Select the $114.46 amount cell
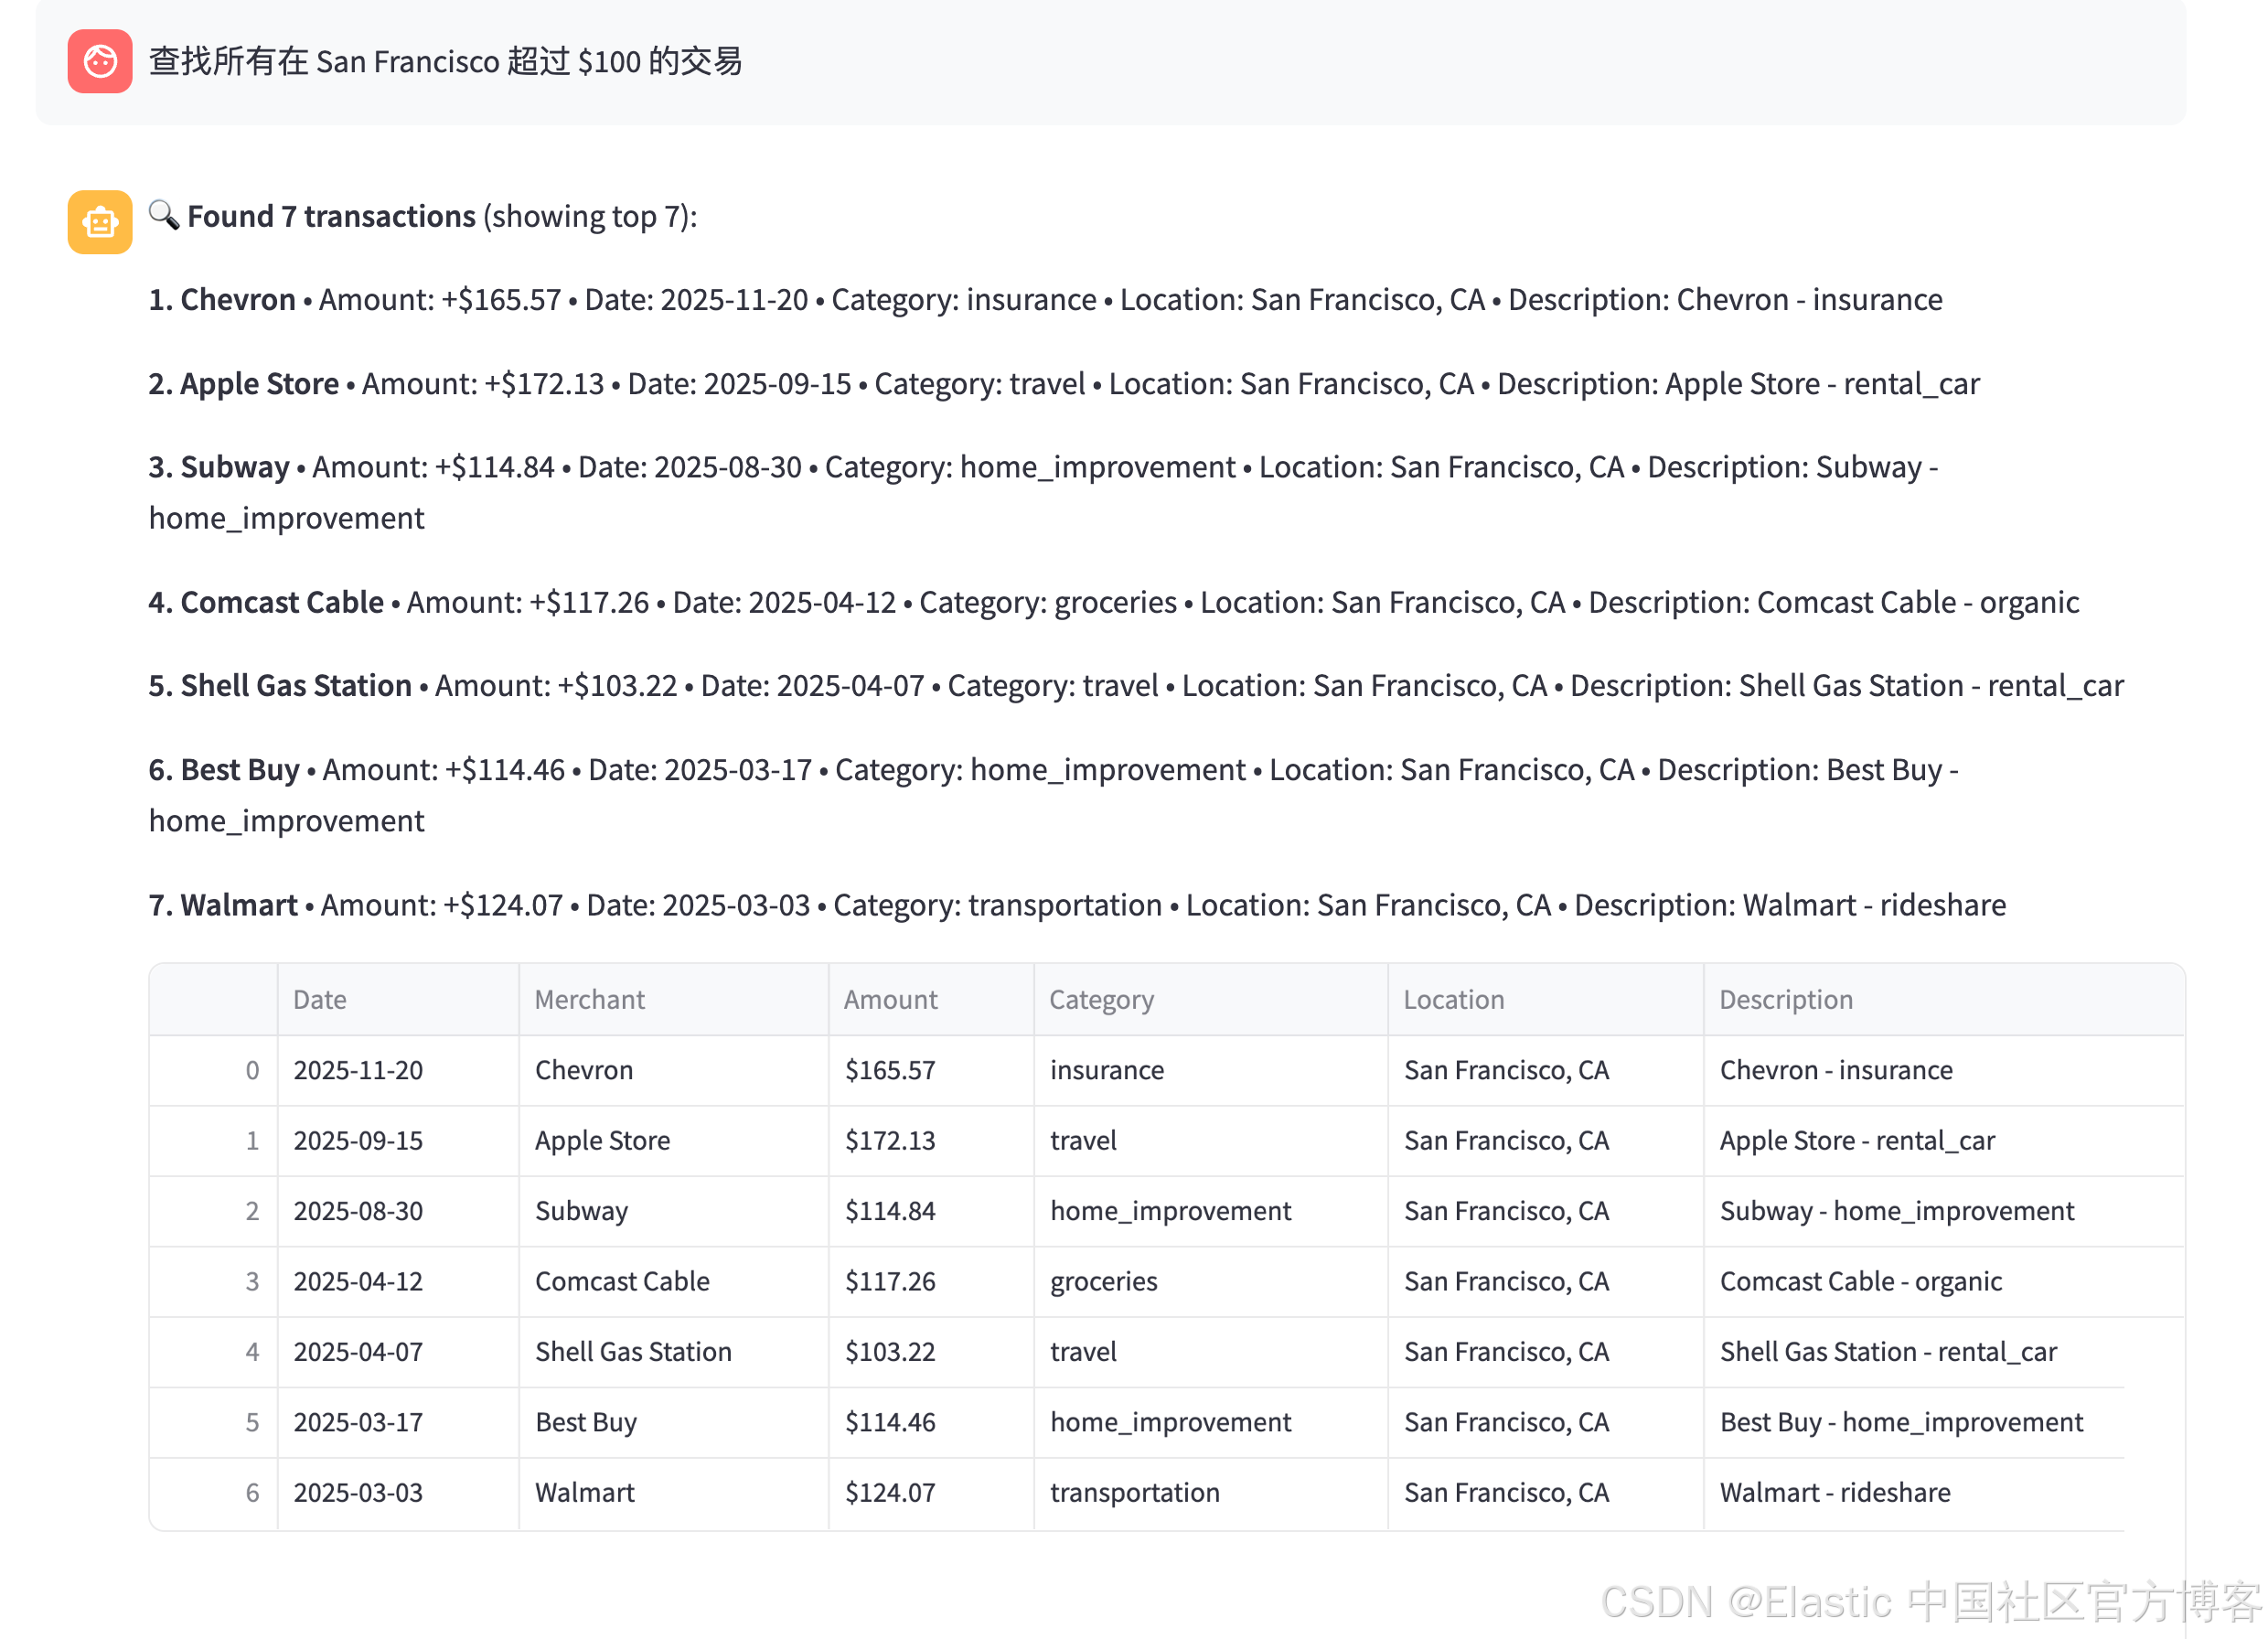The image size is (2268, 1639). point(932,1423)
